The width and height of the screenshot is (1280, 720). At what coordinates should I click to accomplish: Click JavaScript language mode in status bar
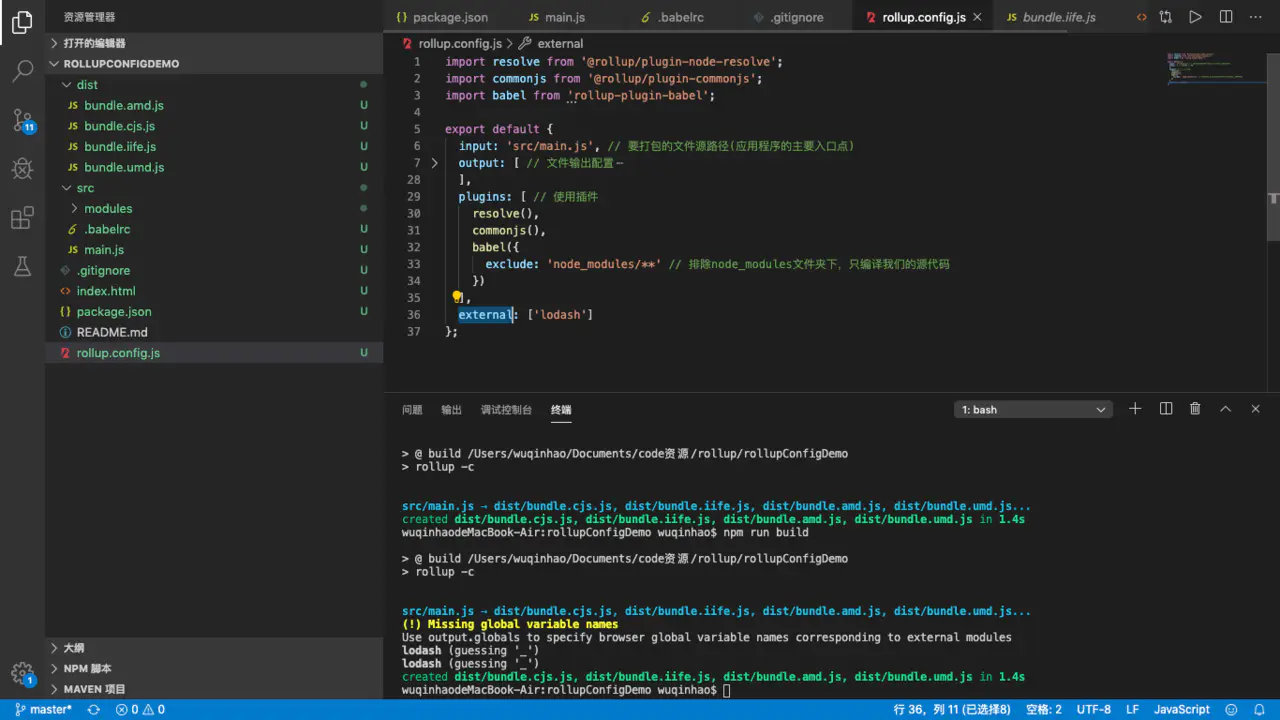tap(1181, 709)
